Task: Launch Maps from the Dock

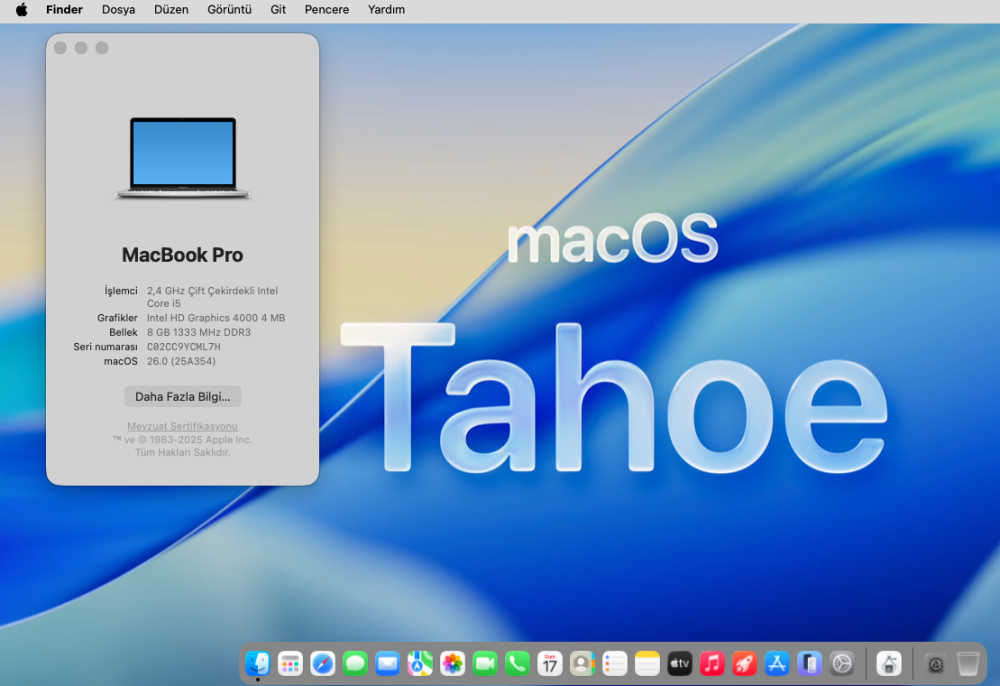Action: [x=420, y=664]
